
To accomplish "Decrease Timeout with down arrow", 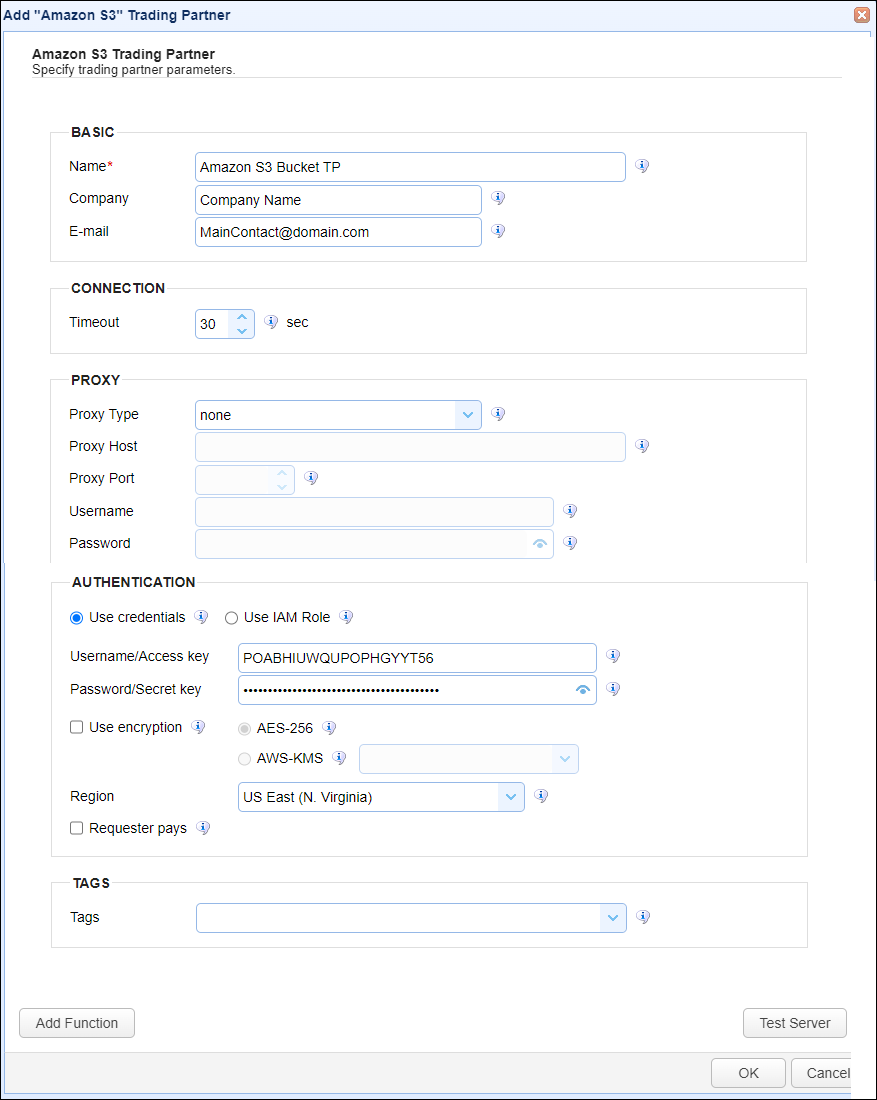I will coord(242,331).
